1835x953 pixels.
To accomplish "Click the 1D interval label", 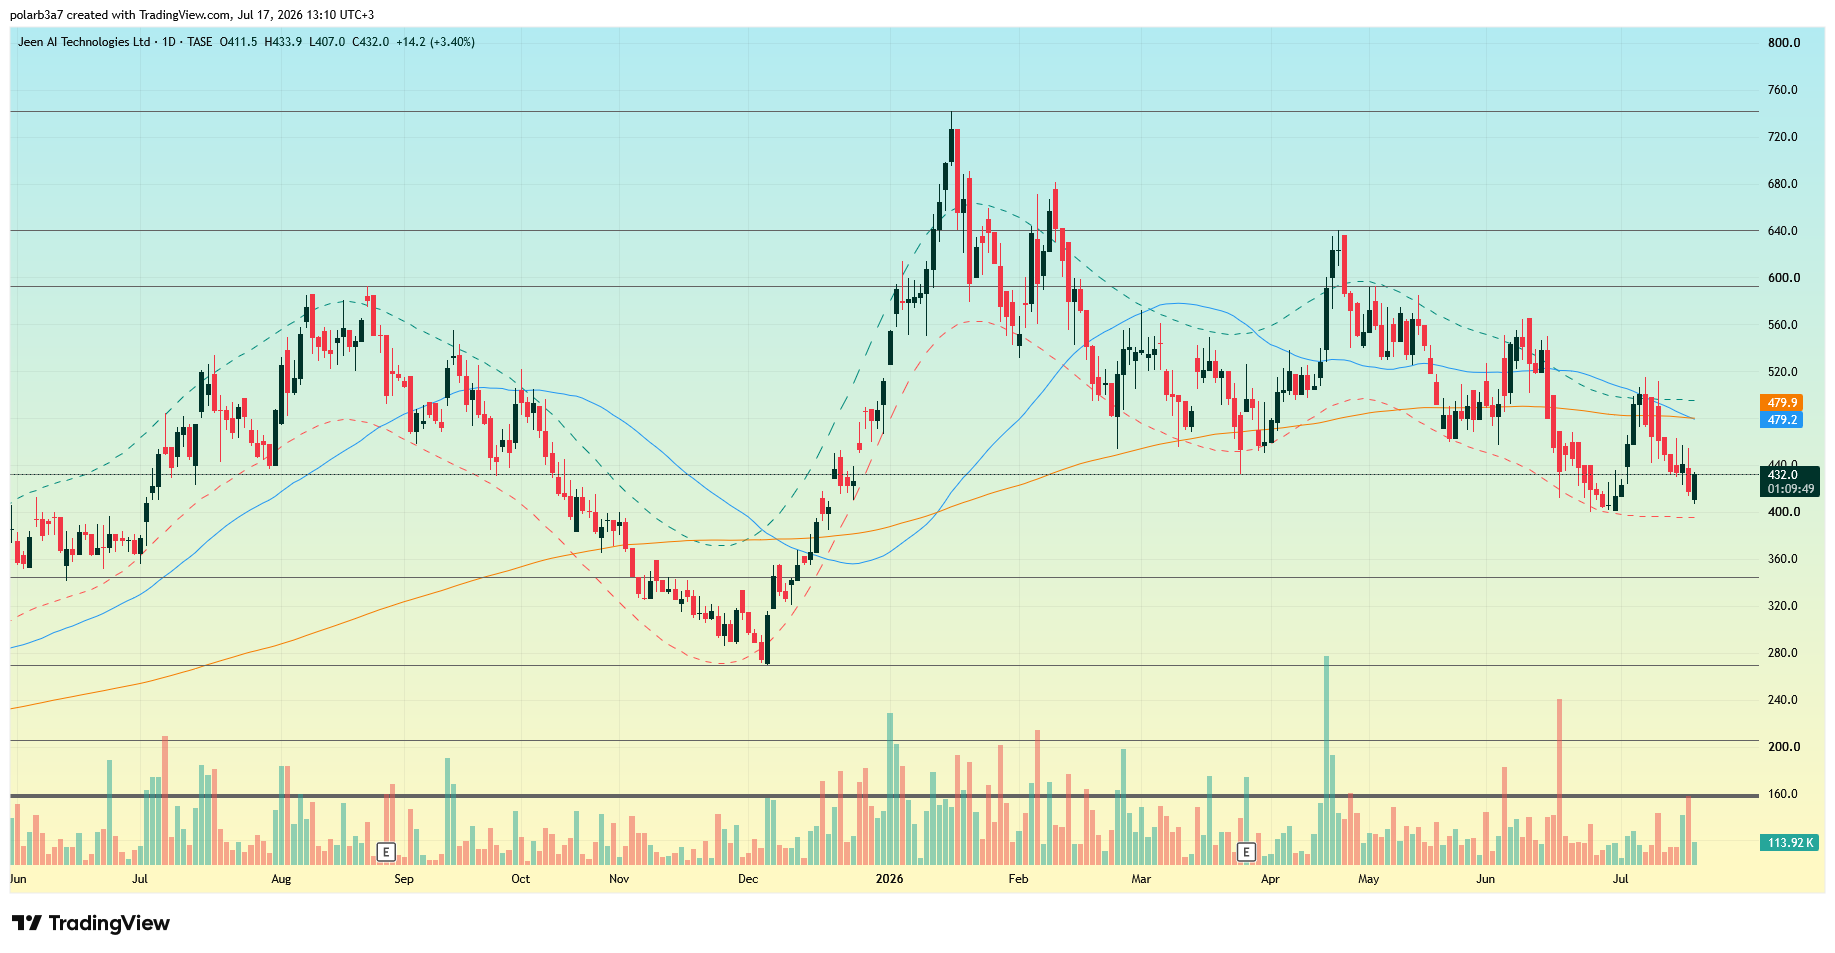I will [169, 42].
